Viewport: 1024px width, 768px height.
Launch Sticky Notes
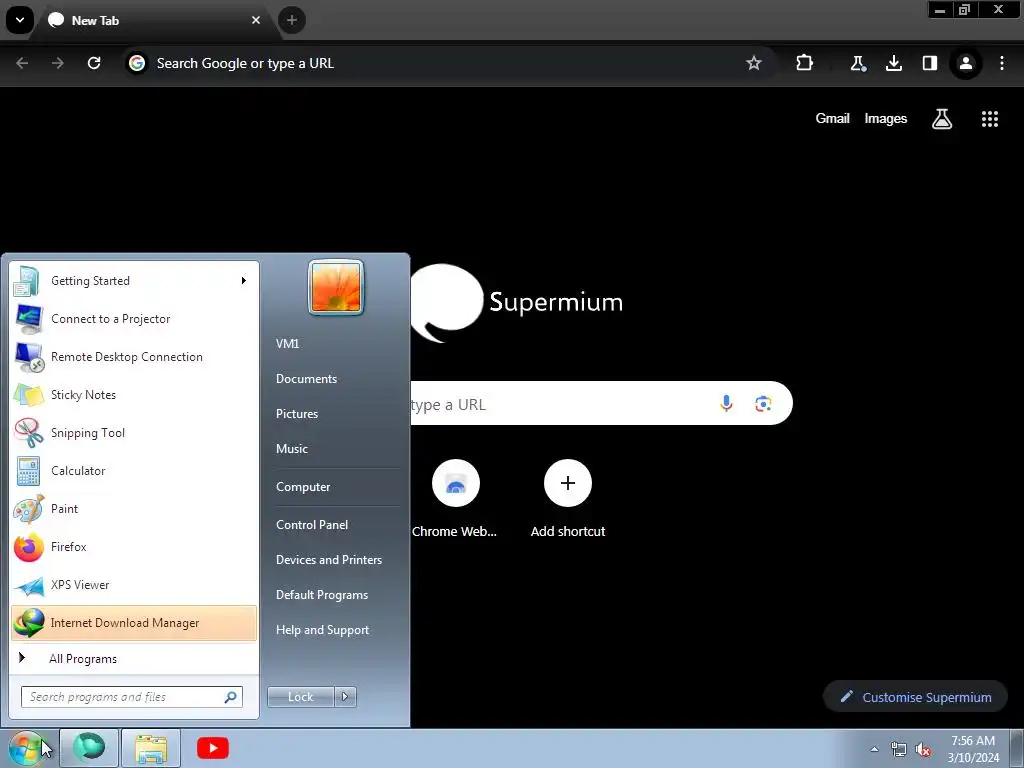click(x=134, y=394)
